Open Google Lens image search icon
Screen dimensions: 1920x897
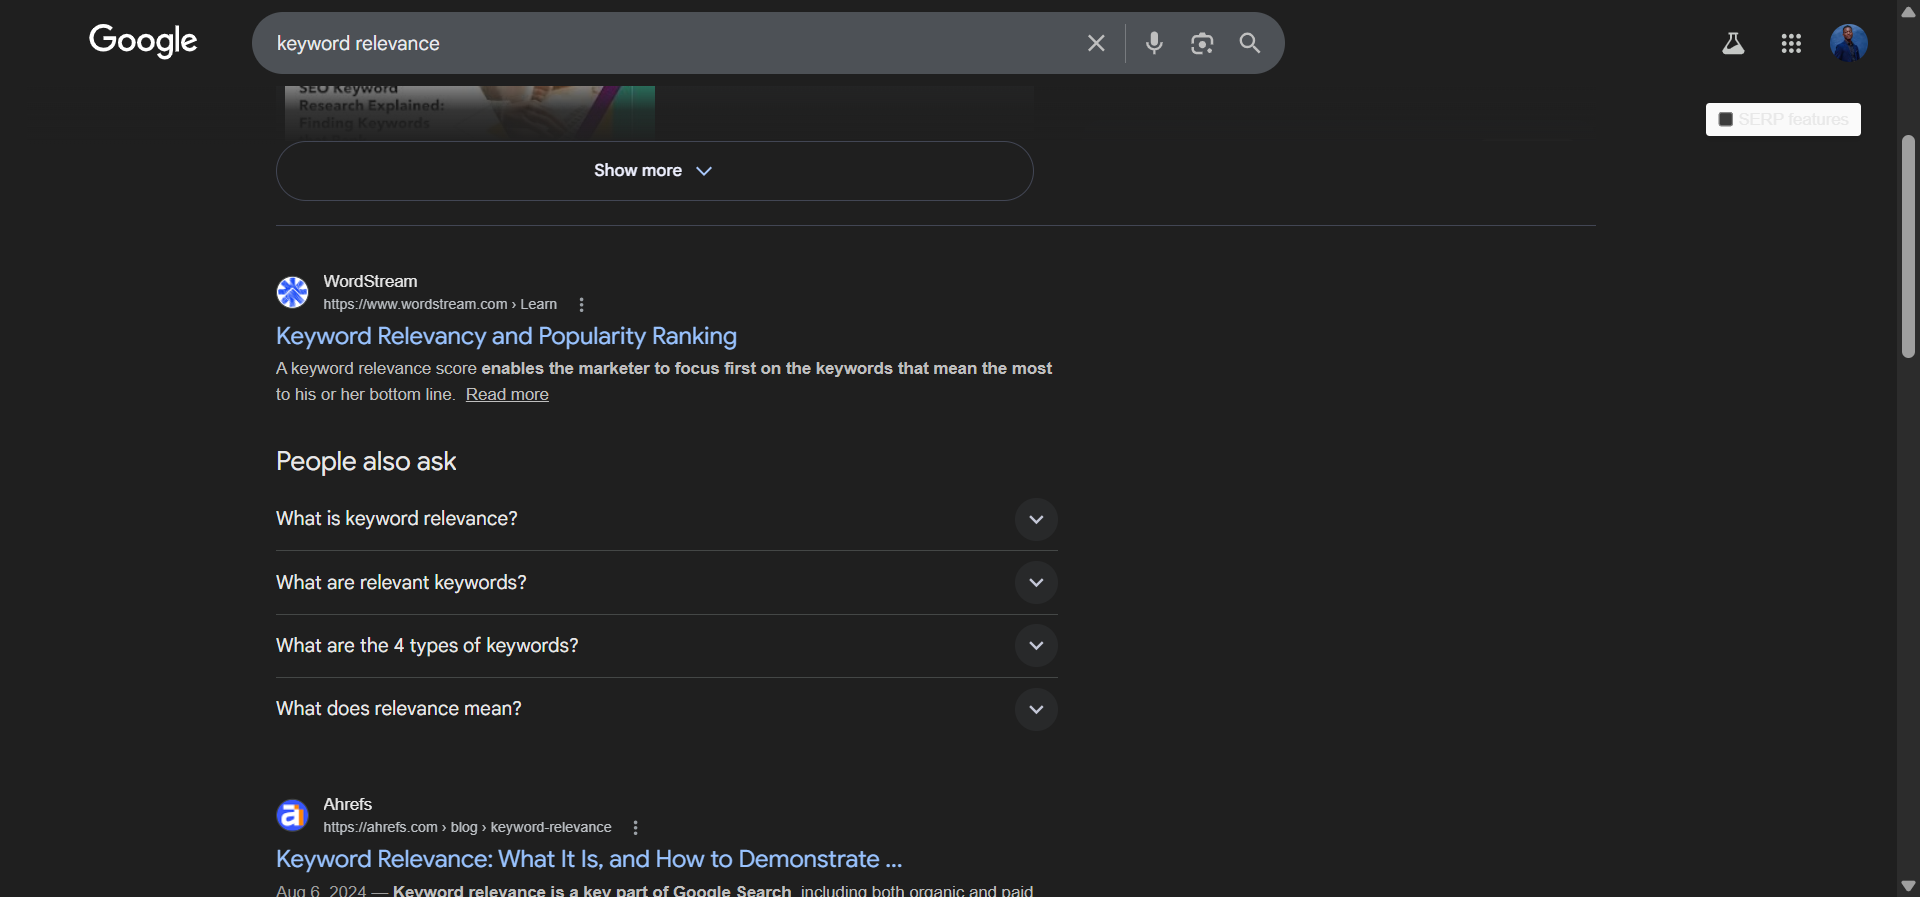click(1202, 43)
